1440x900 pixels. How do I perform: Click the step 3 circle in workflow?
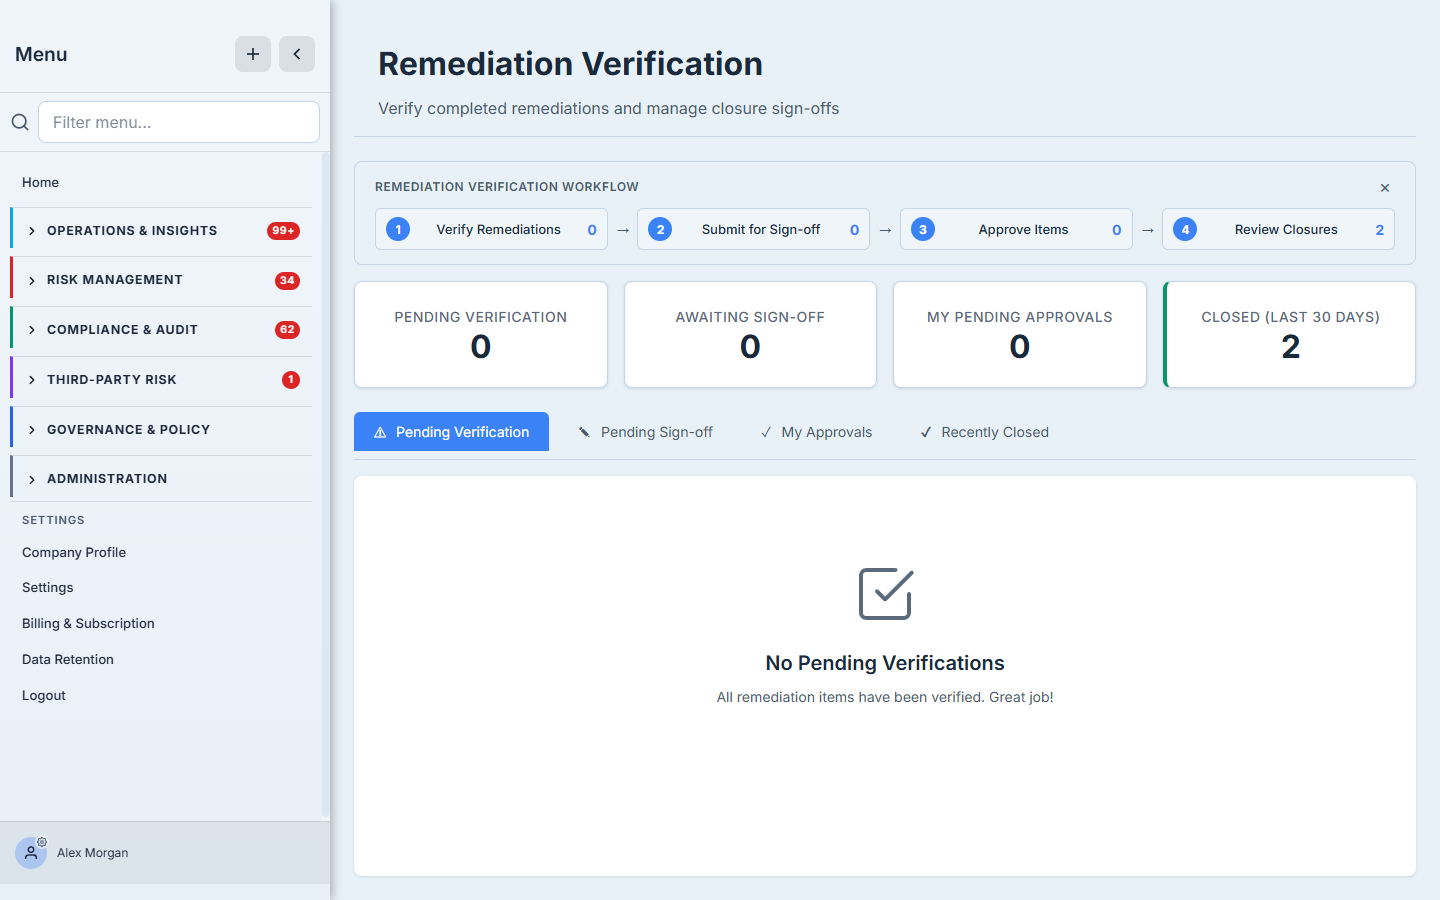pos(923,229)
